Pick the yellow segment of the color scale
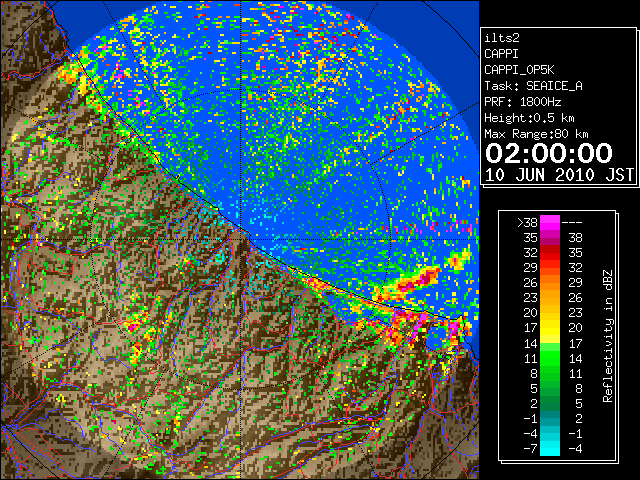 click(x=550, y=328)
